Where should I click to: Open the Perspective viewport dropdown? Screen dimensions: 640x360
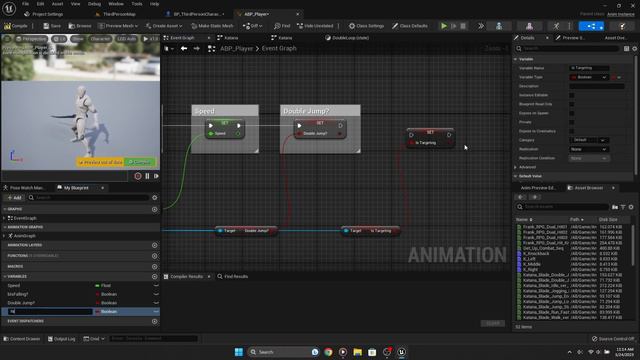31,39
